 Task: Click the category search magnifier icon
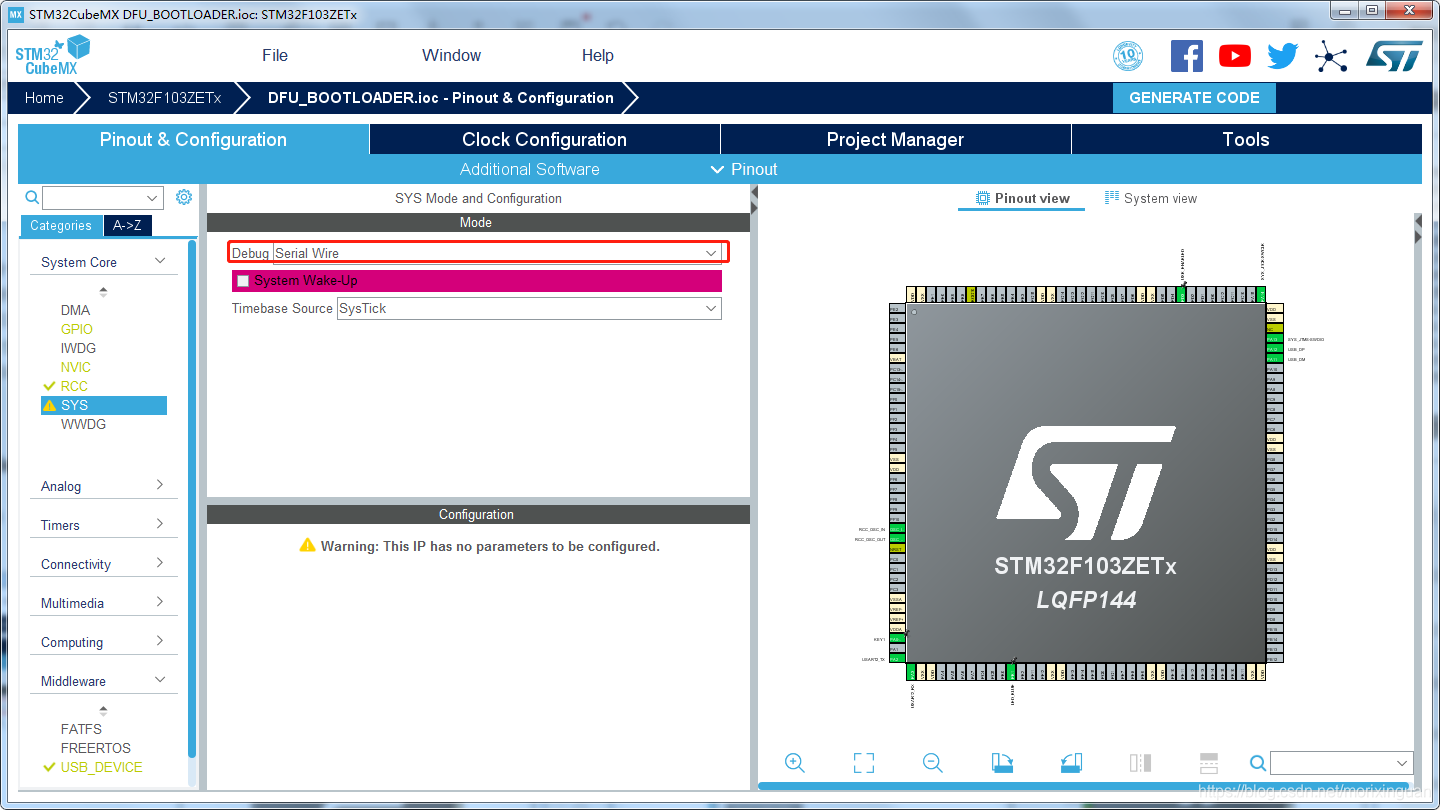click(x=32, y=197)
